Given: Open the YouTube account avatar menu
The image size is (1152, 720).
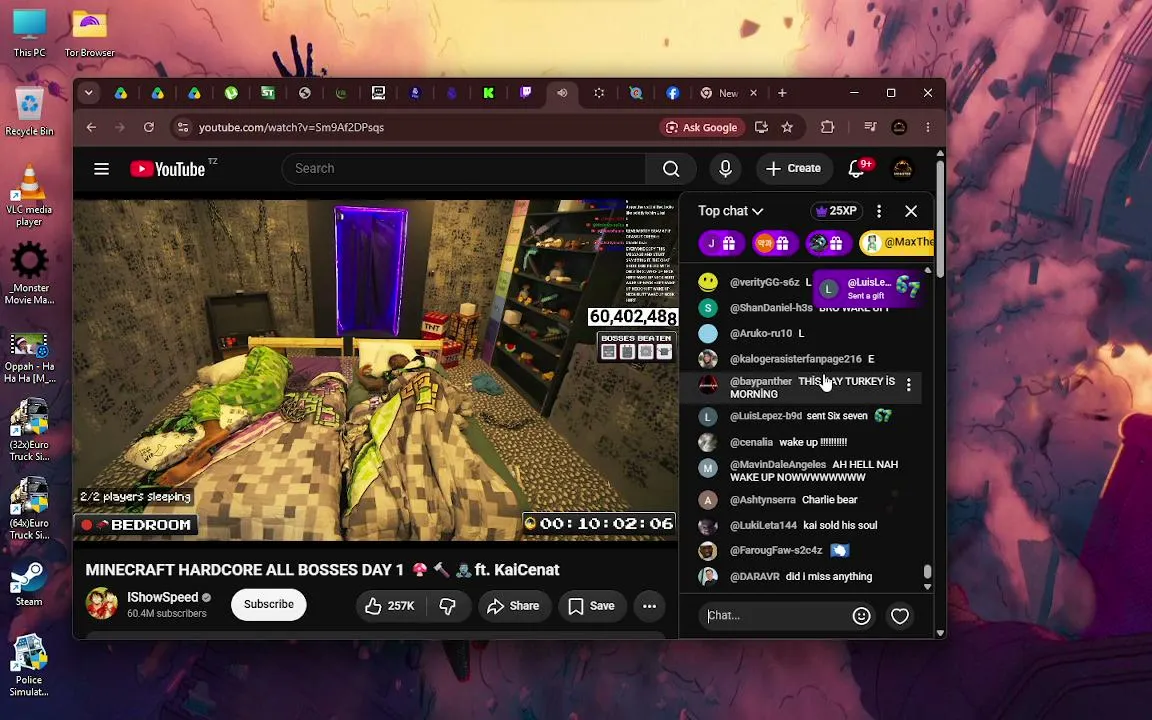Looking at the screenshot, I should pos(902,169).
